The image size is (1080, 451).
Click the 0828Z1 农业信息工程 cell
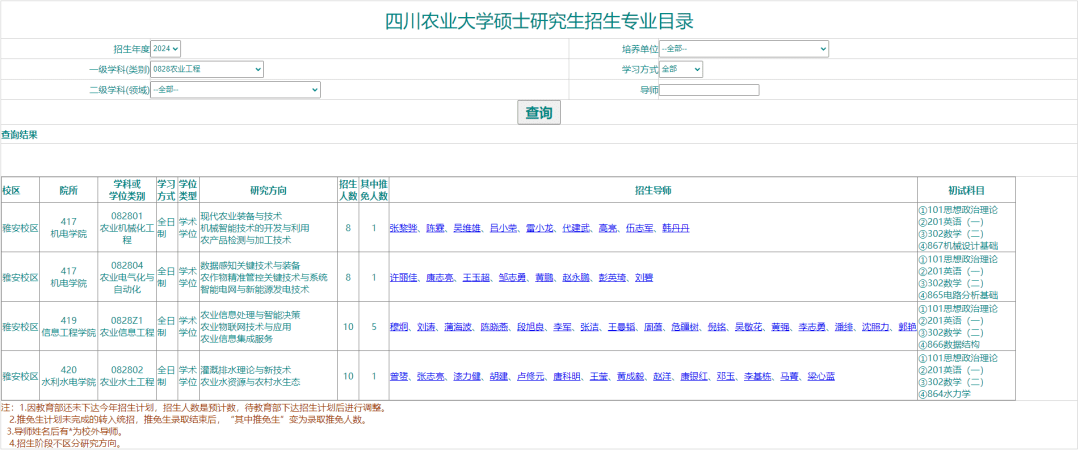127,327
